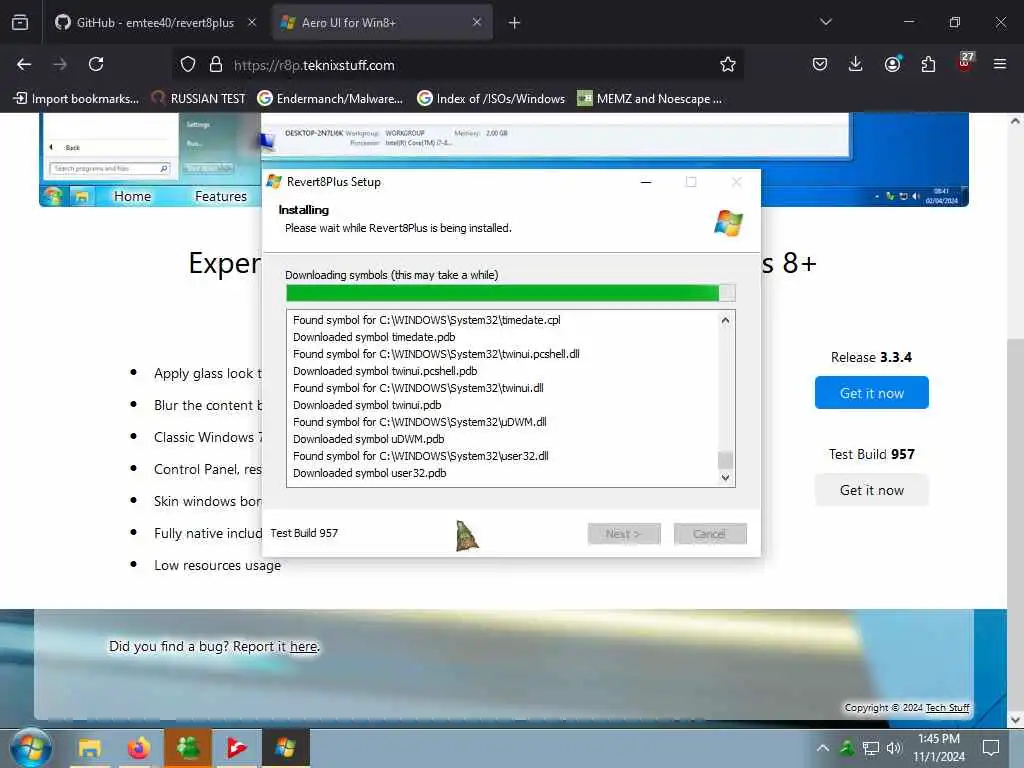Open Index of /ISOs/Windows bookmark
Viewport: 1024px width, 768px height.
pyautogui.click(x=491, y=99)
